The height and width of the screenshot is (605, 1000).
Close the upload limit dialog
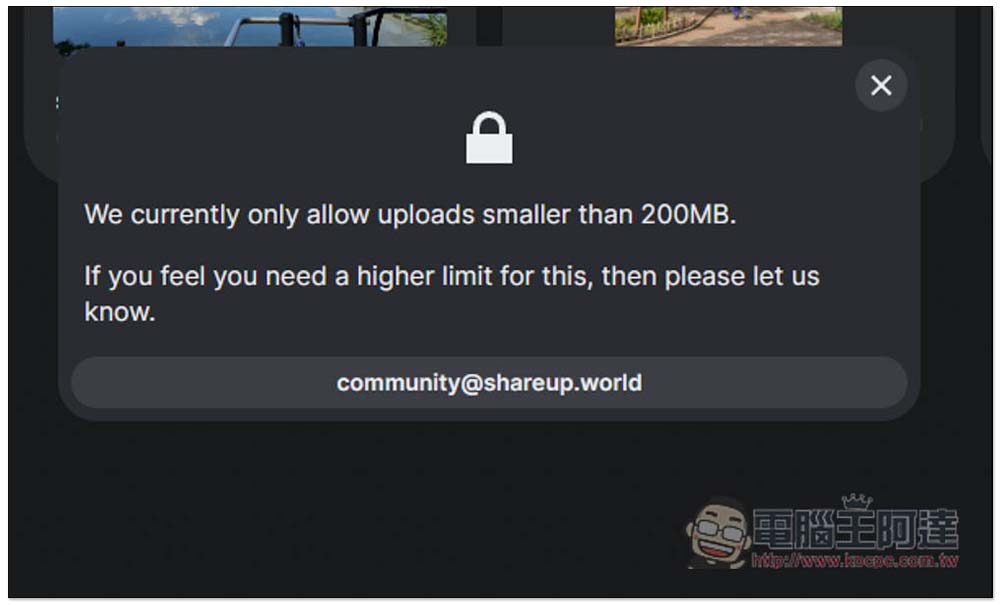pos(881,85)
